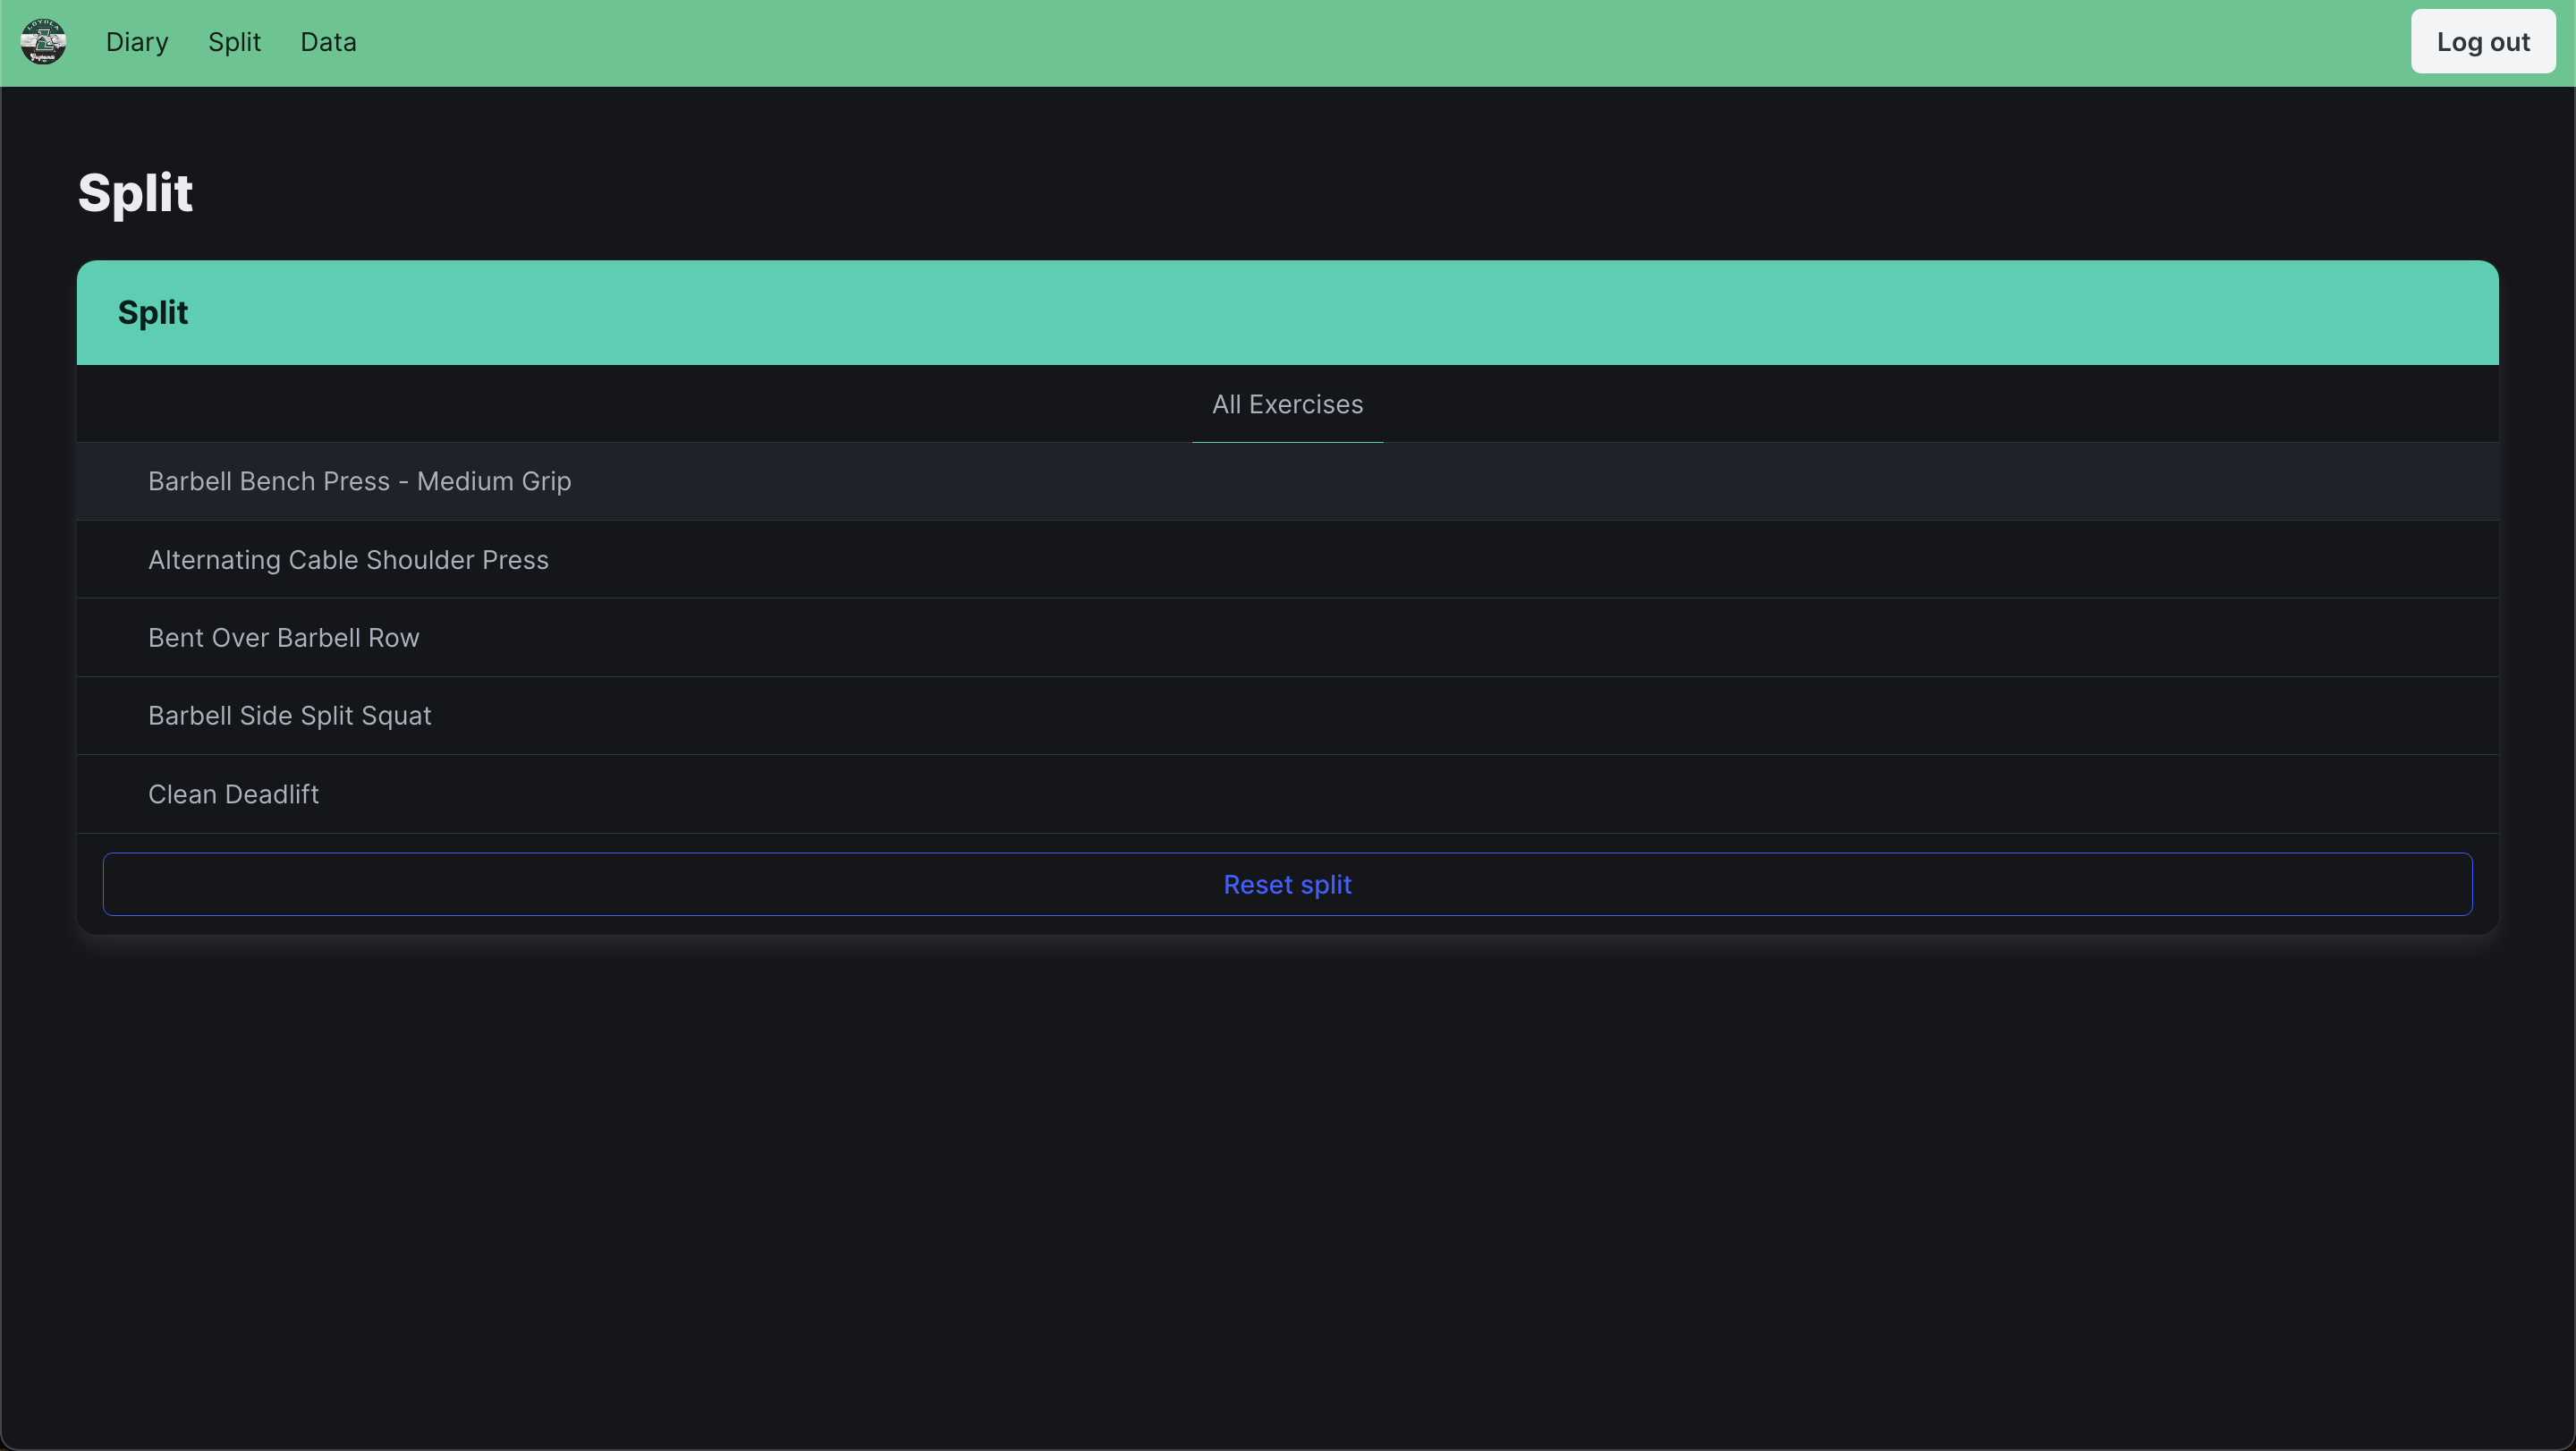Click the Split title in teal card header
2576x1451 pixels.
(153, 313)
